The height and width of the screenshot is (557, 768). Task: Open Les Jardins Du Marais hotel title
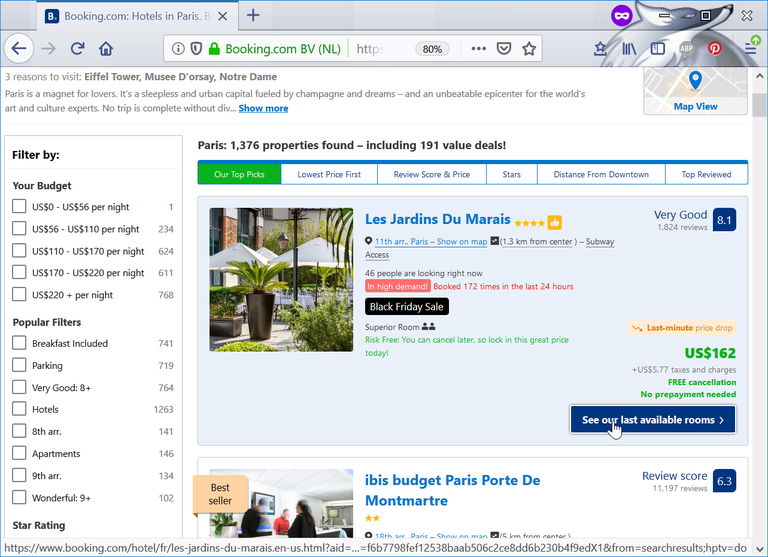click(437, 219)
